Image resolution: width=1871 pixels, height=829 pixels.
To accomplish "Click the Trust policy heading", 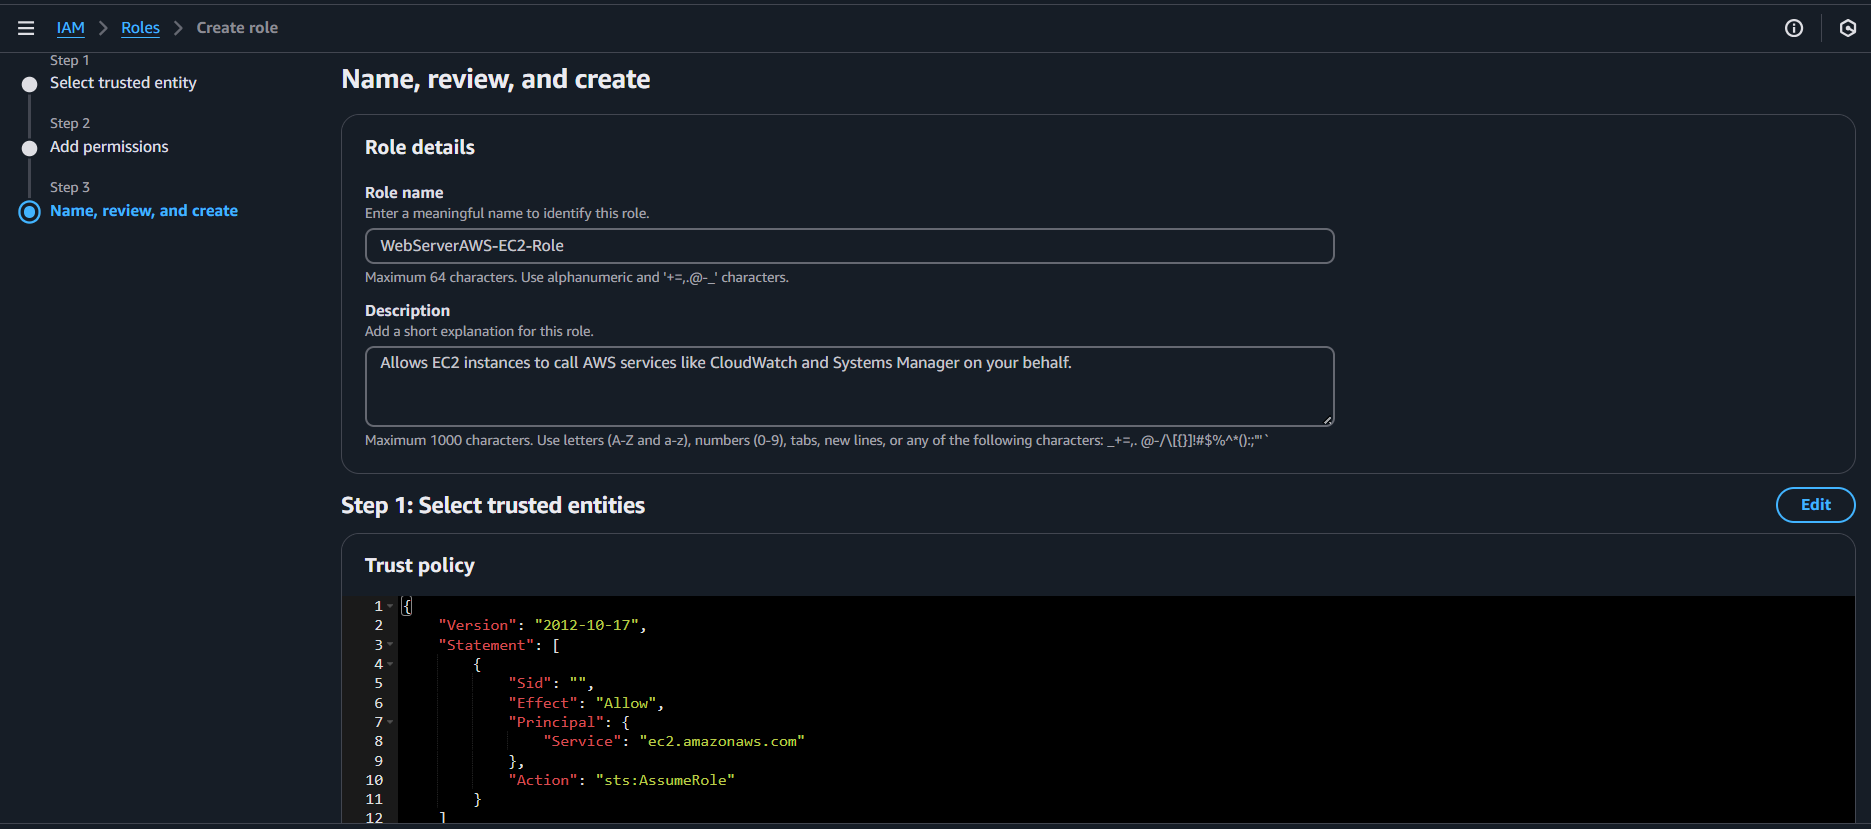I will point(420,566).
